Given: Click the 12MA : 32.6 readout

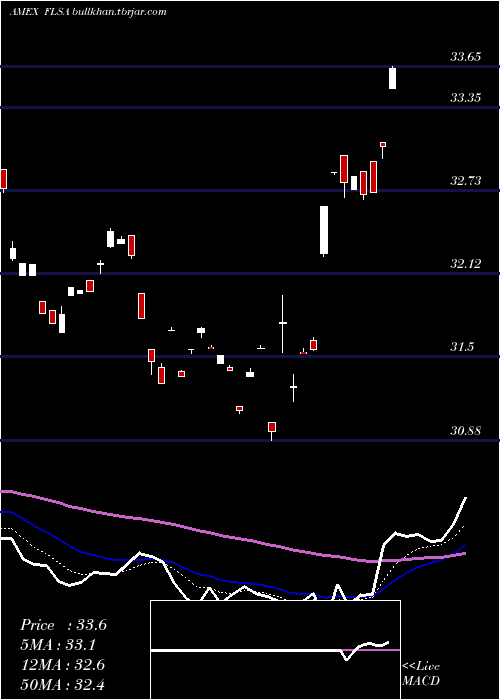Looking at the screenshot, I should coord(63,665).
